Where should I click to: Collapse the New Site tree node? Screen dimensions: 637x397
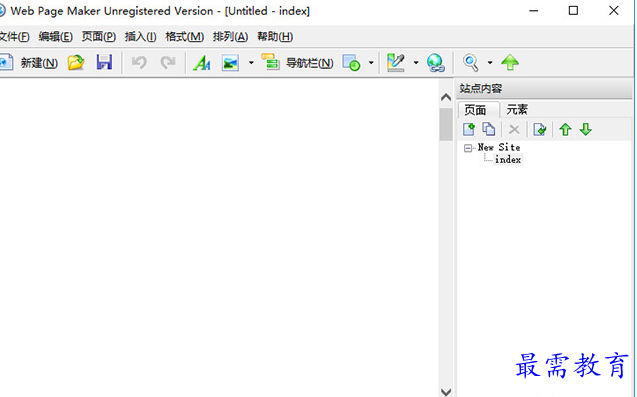[468, 148]
